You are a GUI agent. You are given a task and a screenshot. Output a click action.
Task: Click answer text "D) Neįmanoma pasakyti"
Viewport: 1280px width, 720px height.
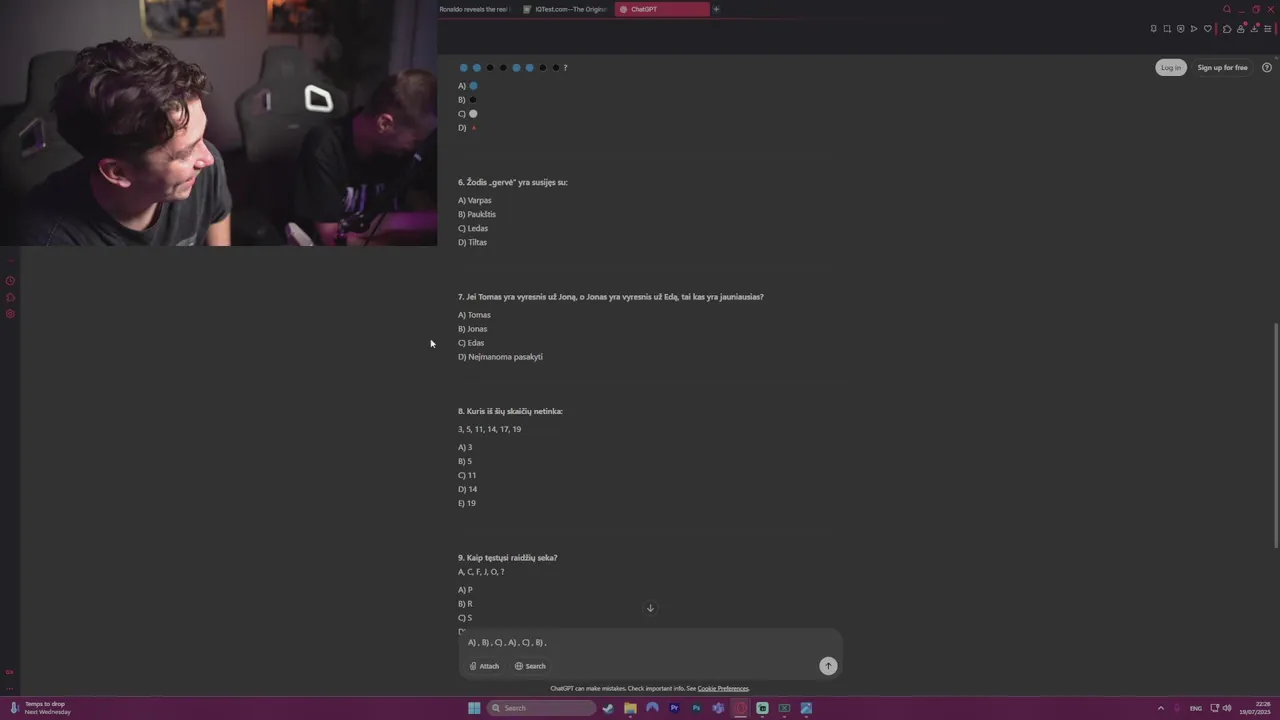[500, 357]
